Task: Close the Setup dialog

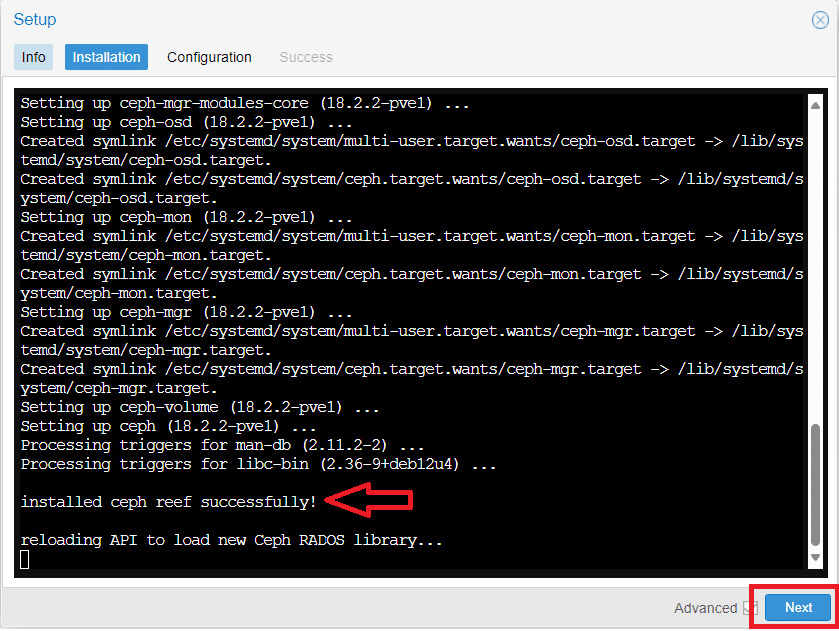Action: click(820, 20)
